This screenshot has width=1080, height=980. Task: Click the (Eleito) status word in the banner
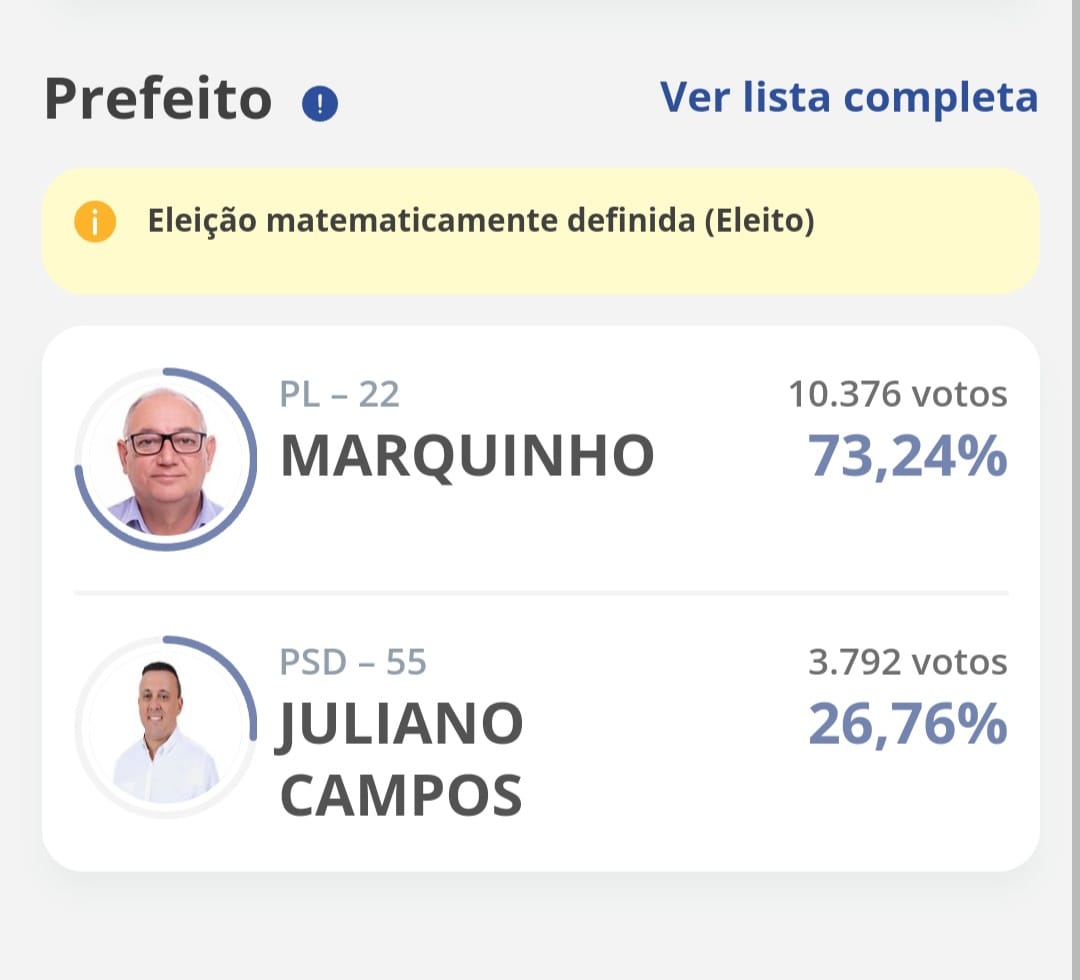click(759, 222)
